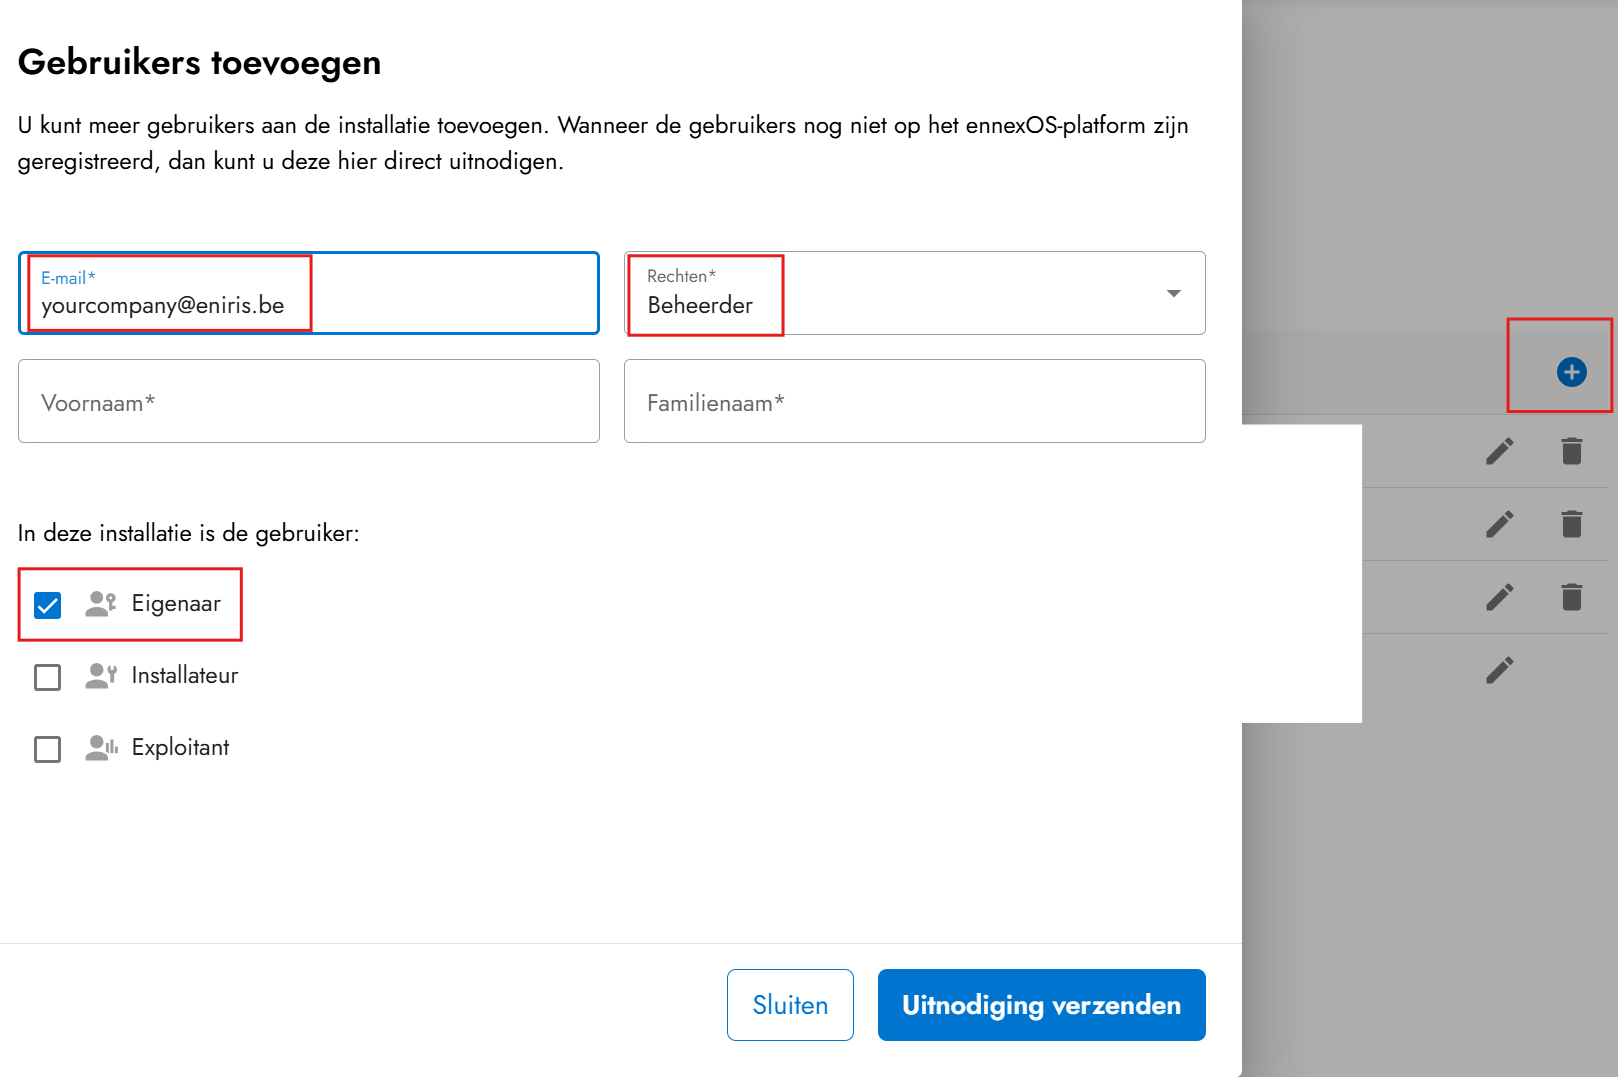The image size is (1618, 1077).
Task: Click the first row's trash delete icon
Action: 1571,451
